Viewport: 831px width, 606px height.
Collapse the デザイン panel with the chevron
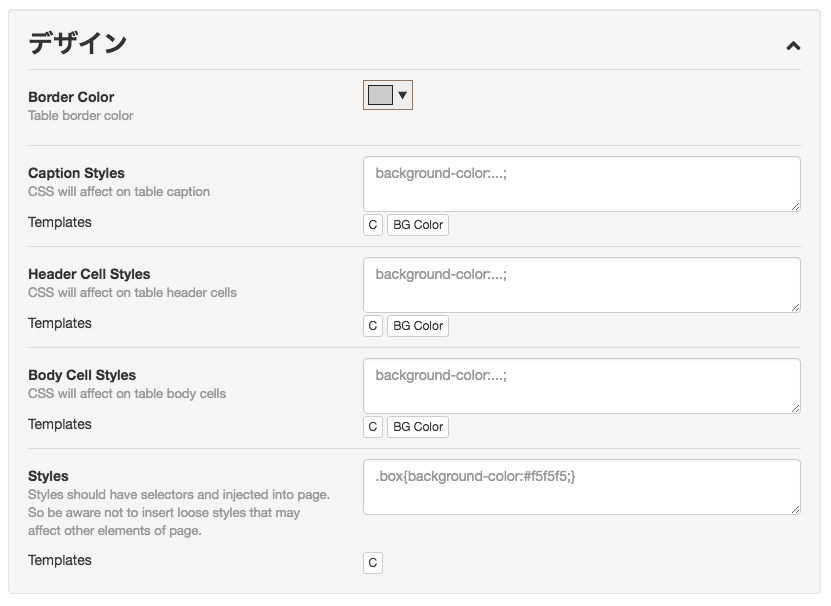point(793,46)
